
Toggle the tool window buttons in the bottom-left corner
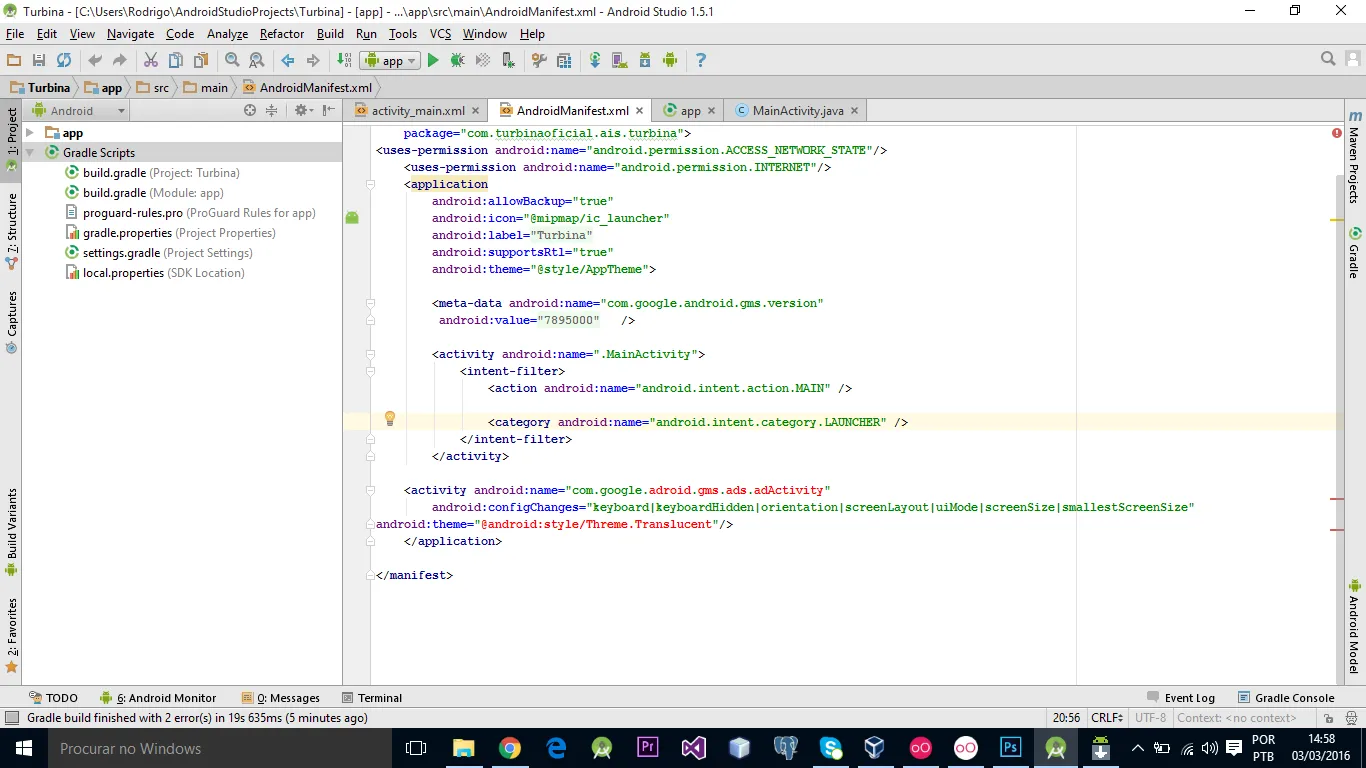[11, 718]
